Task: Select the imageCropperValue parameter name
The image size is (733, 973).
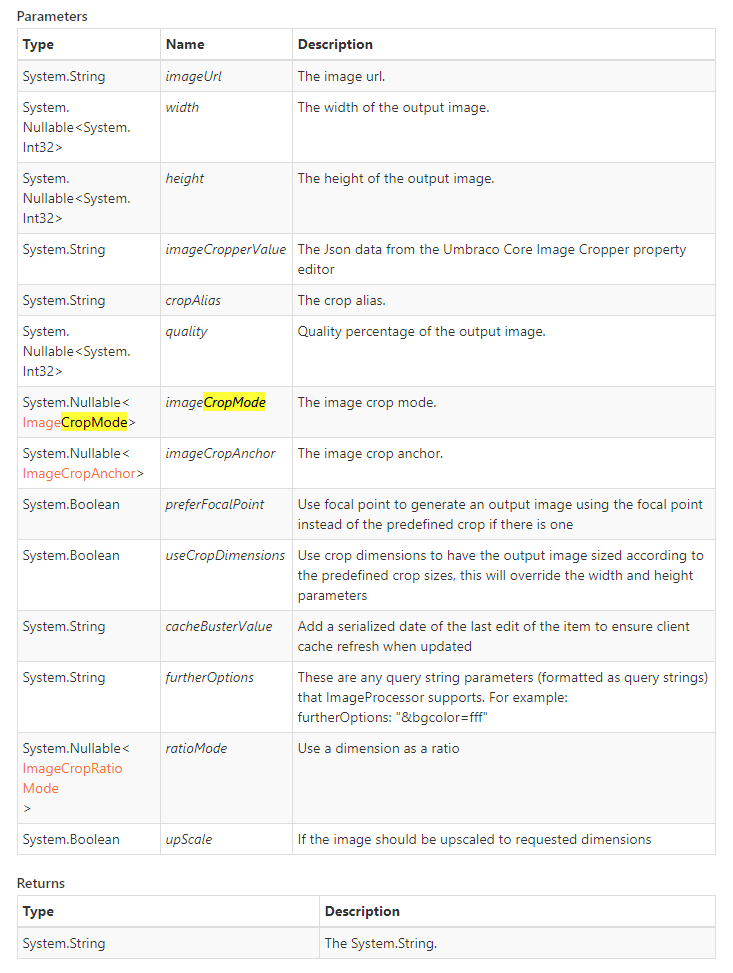Action: point(225,249)
